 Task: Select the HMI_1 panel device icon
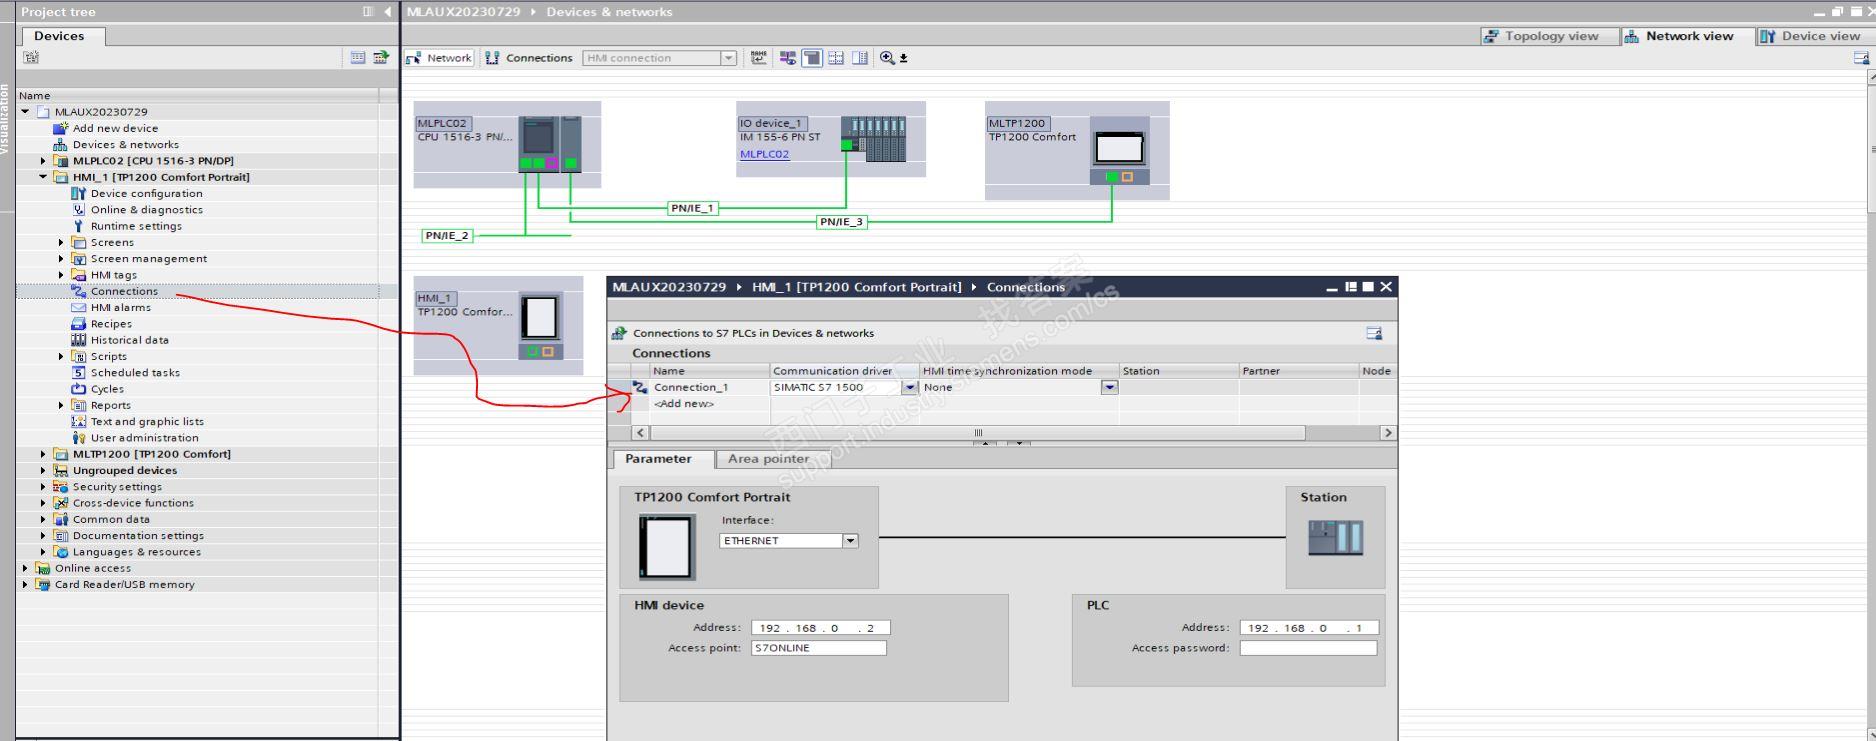click(x=540, y=325)
